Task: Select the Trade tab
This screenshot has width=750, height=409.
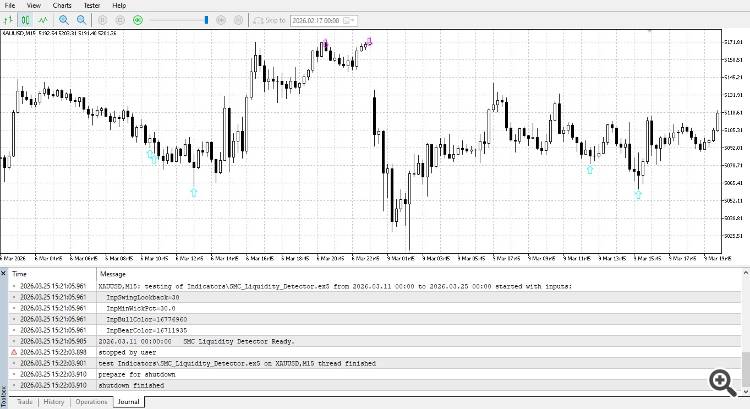Action: (x=24, y=402)
